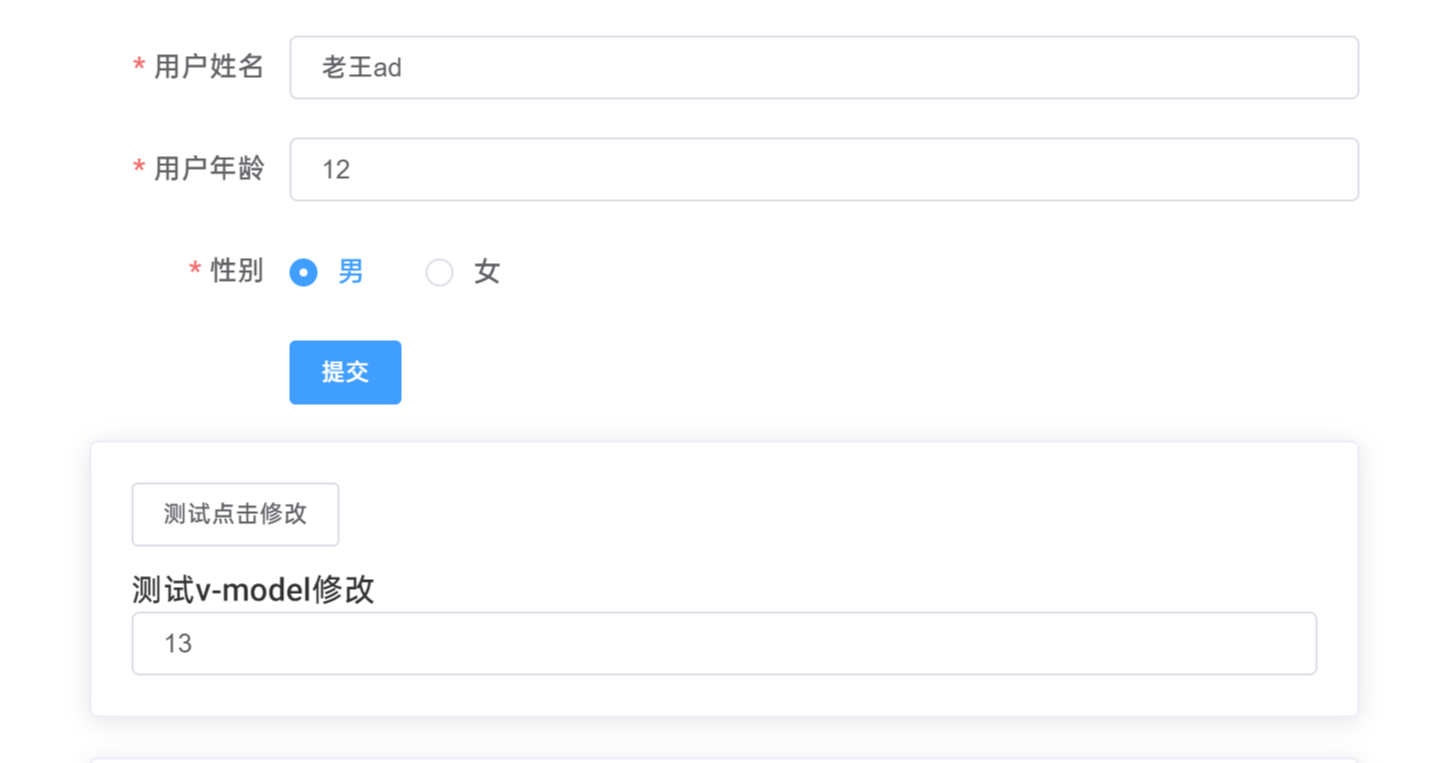Click the 用户姓名 field label

209,67
